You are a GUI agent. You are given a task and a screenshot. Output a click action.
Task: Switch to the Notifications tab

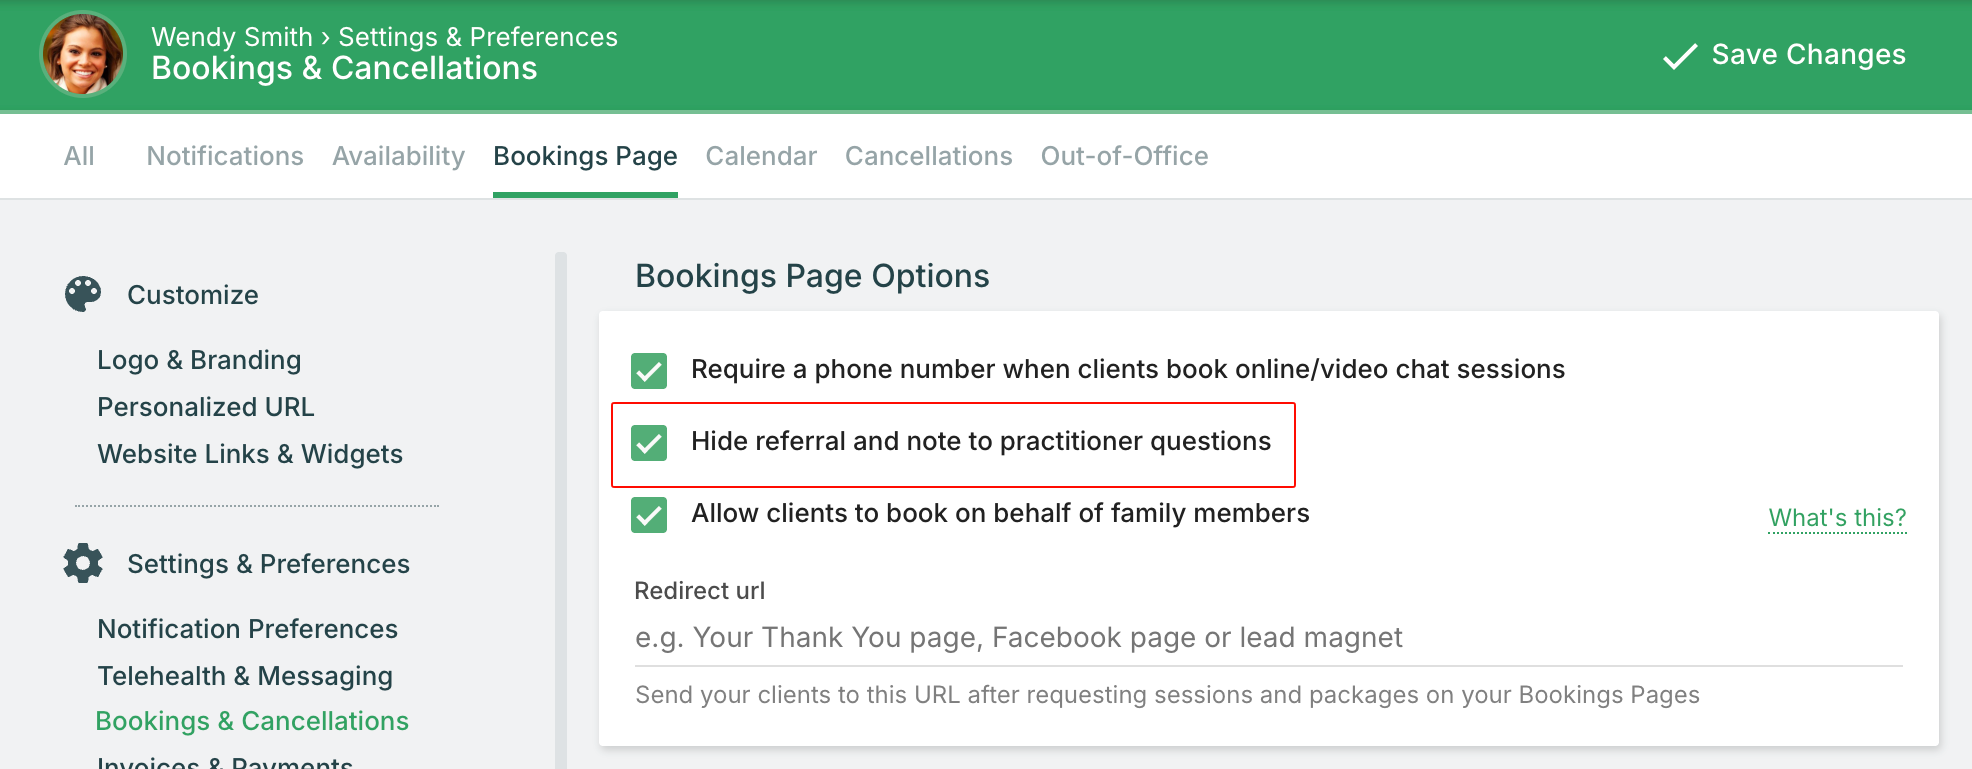coord(225,156)
